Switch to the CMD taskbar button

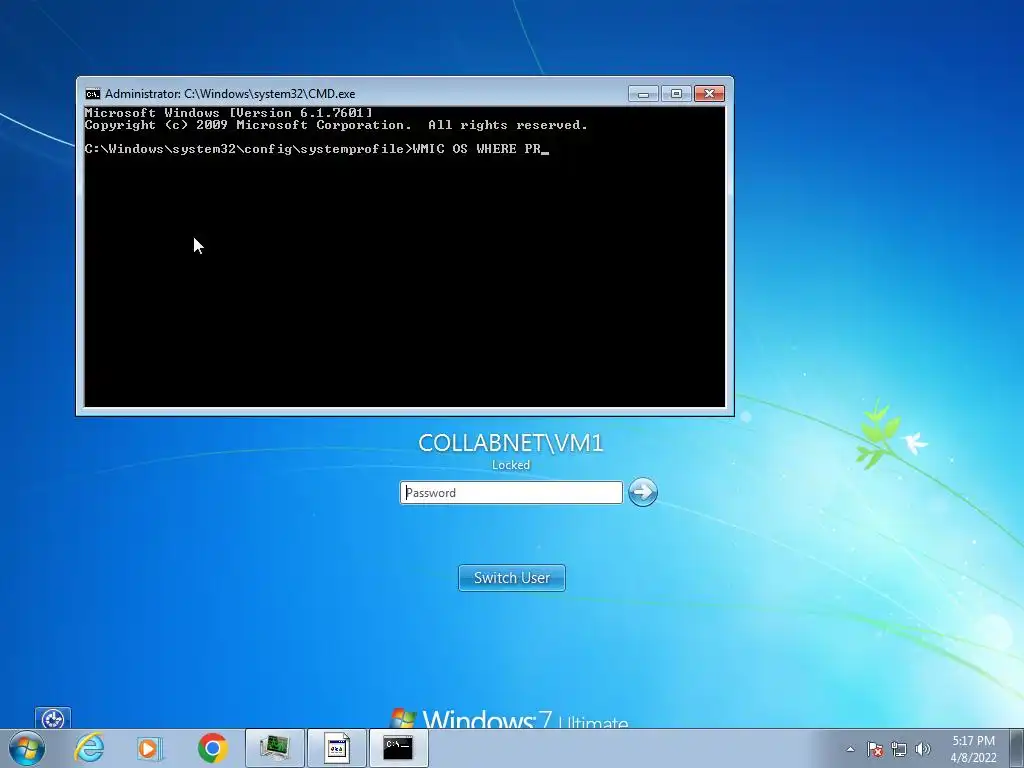coord(398,748)
